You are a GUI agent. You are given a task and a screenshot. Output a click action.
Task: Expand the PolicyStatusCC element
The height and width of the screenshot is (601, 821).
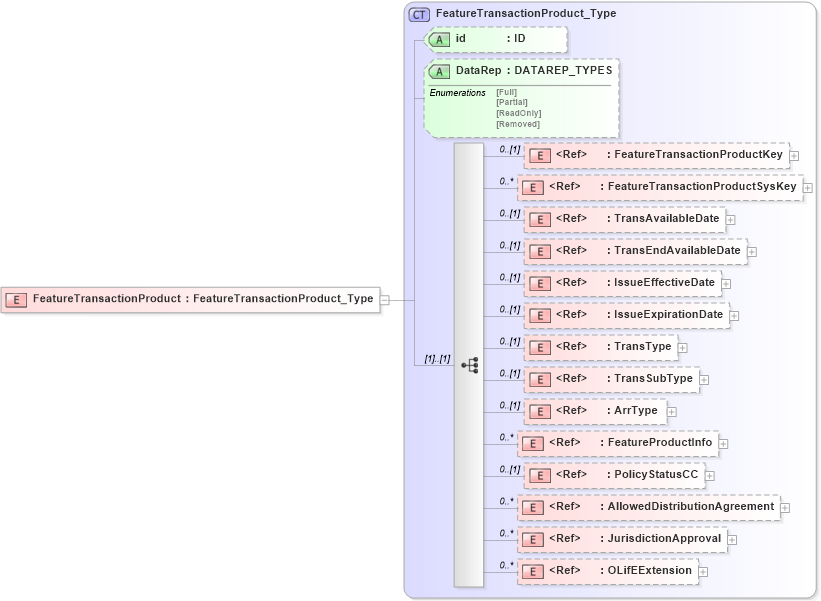(x=709, y=474)
